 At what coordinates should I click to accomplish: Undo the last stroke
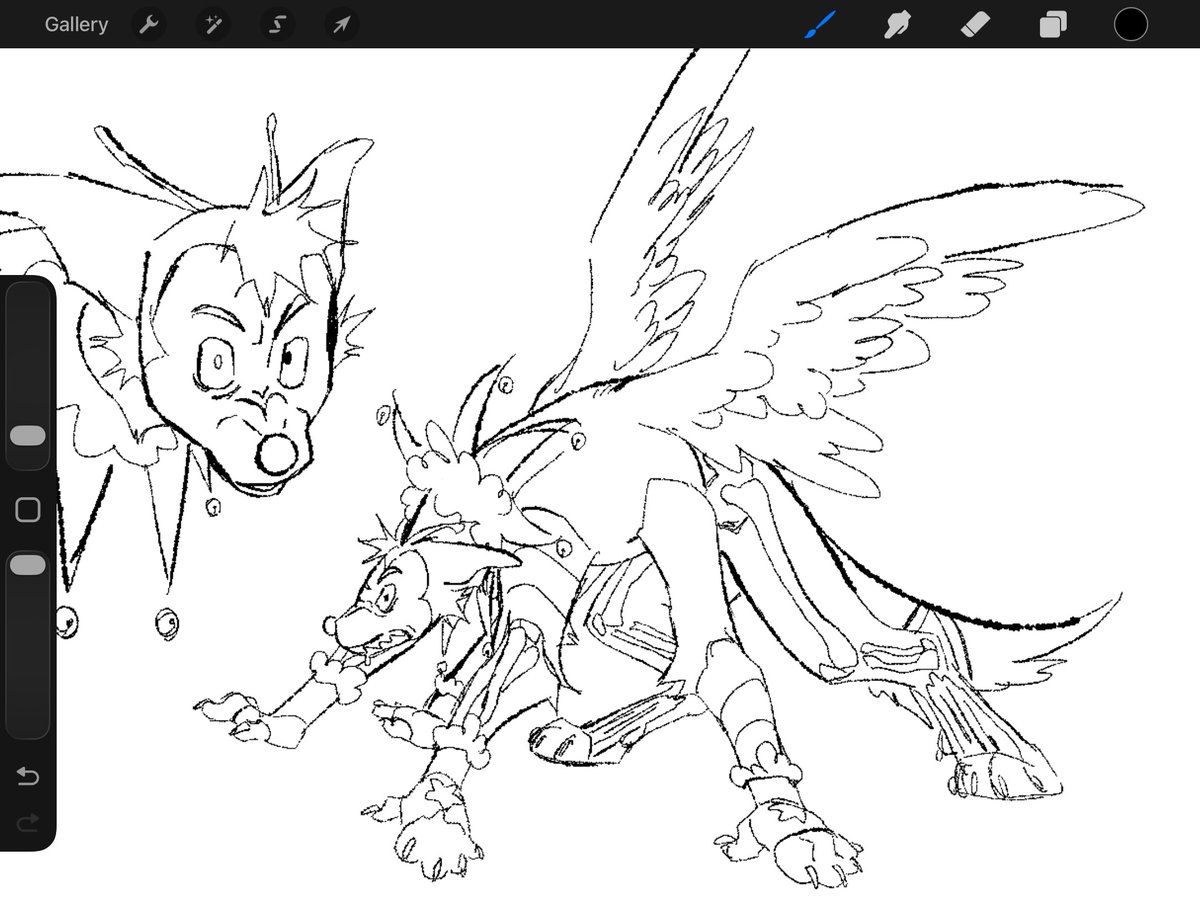(28, 777)
